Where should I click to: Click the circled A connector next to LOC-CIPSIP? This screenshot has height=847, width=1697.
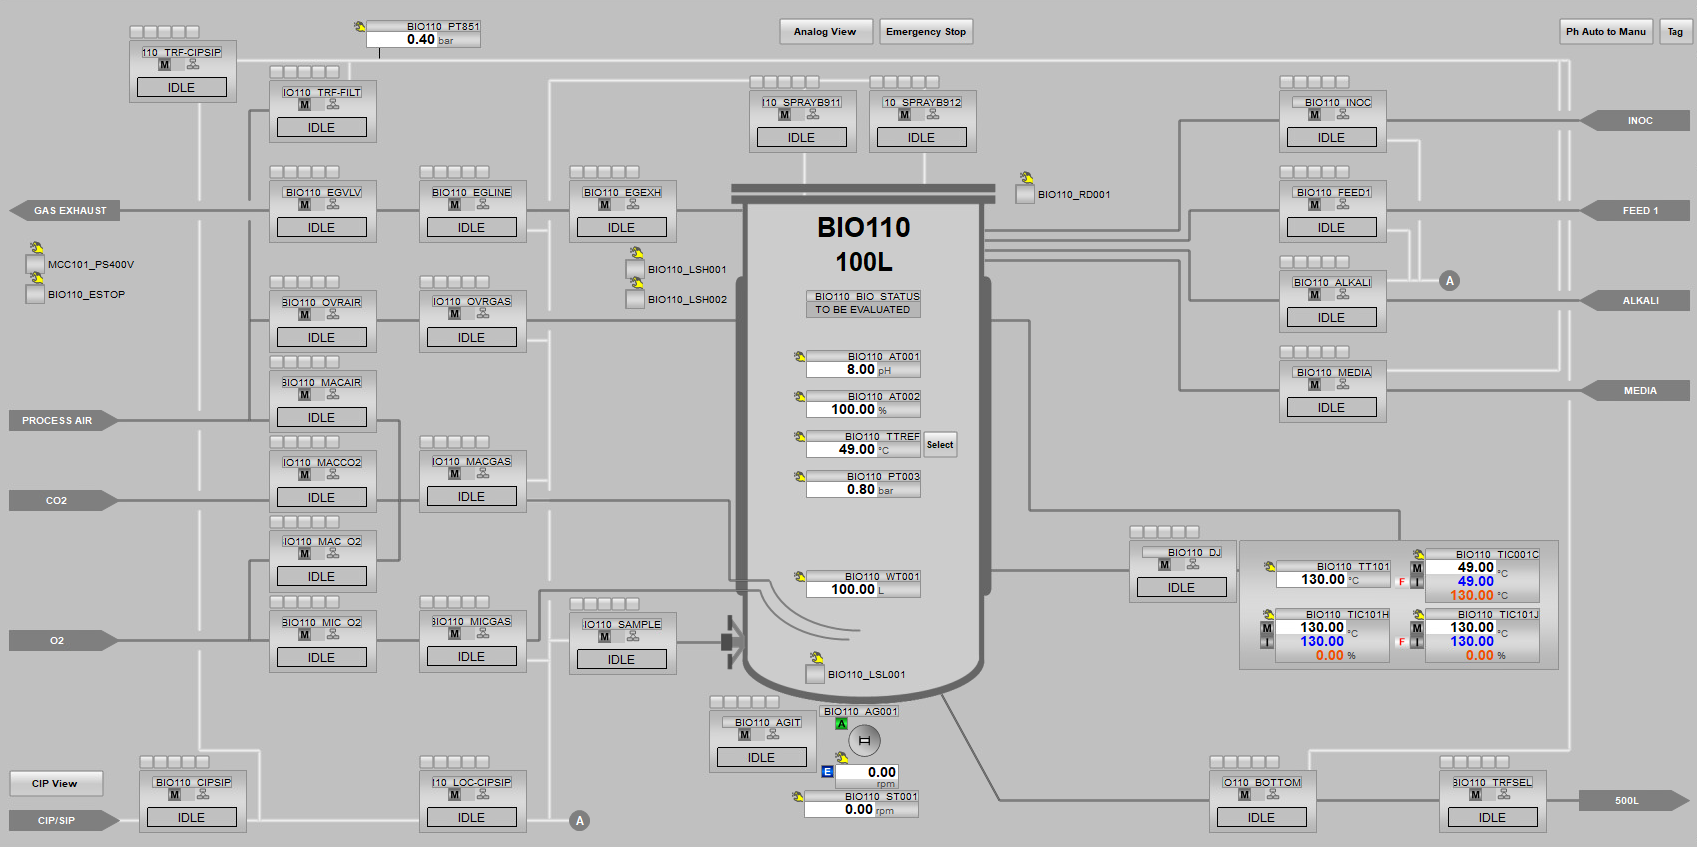point(579,821)
